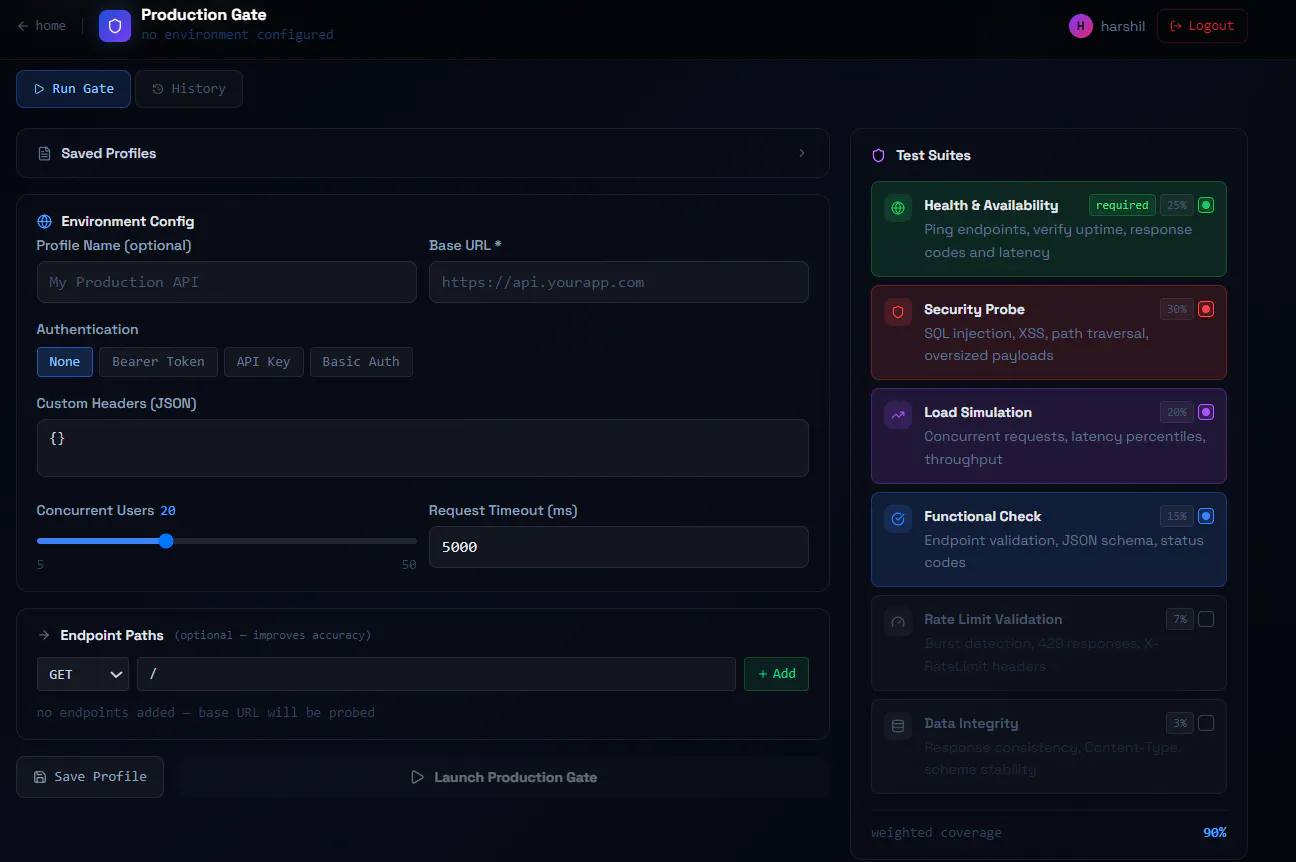Click the 'no environment configured' subtitle
The width and height of the screenshot is (1296, 862).
tap(237, 35)
